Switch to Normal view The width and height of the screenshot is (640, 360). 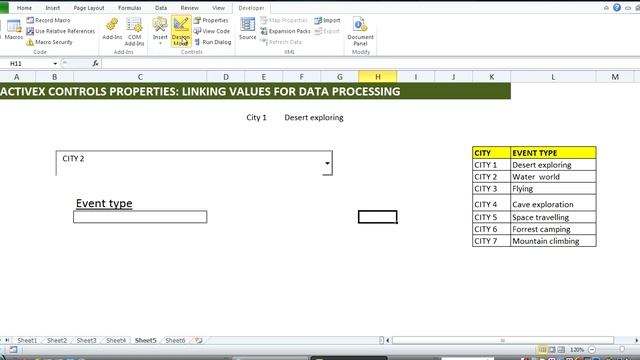542,350
